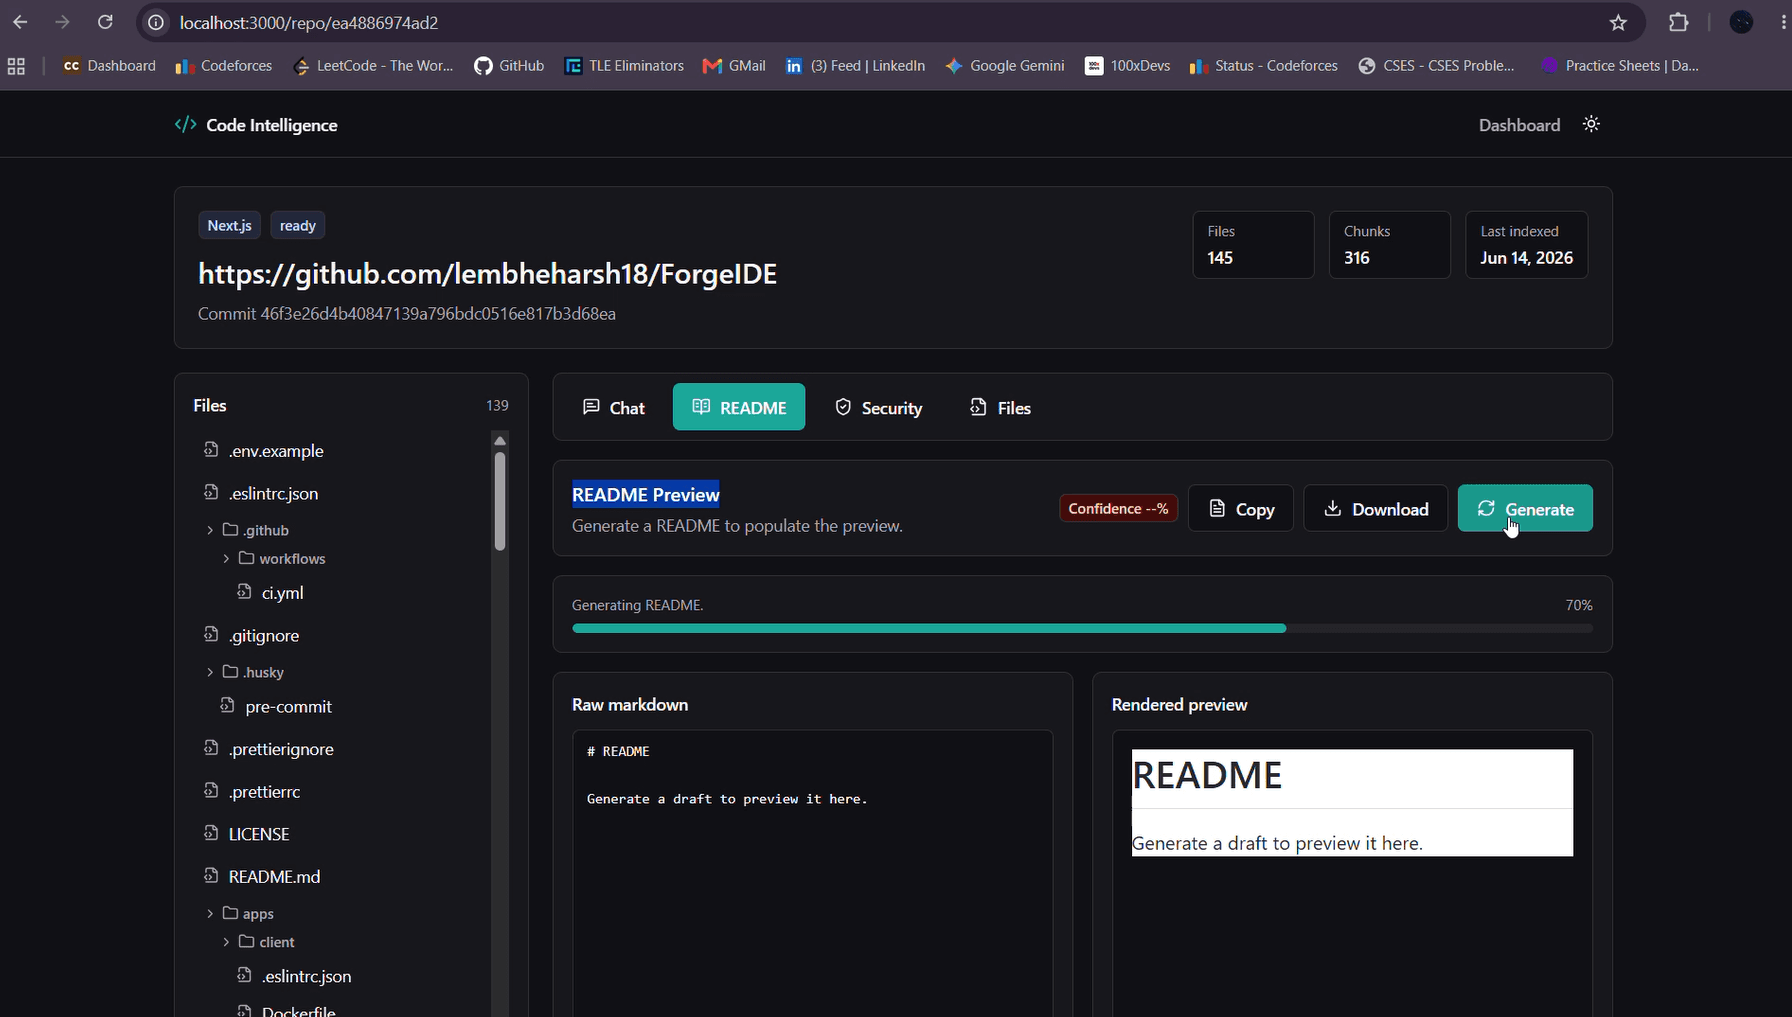Click the rendered README heading

[x=1206, y=775]
